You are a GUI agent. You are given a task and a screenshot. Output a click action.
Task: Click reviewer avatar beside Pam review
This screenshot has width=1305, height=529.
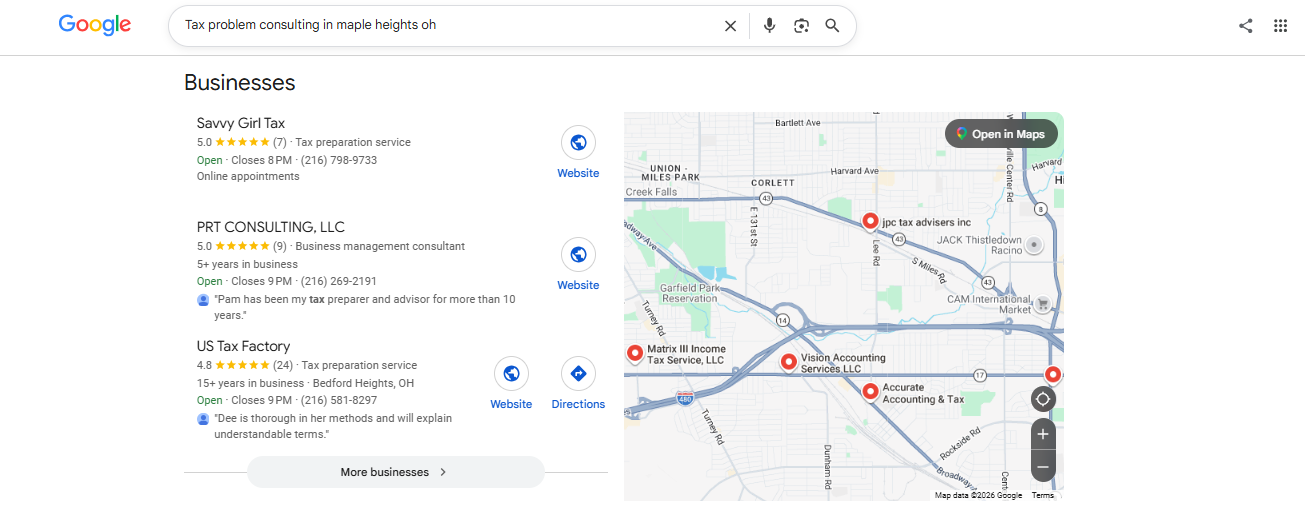203,300
